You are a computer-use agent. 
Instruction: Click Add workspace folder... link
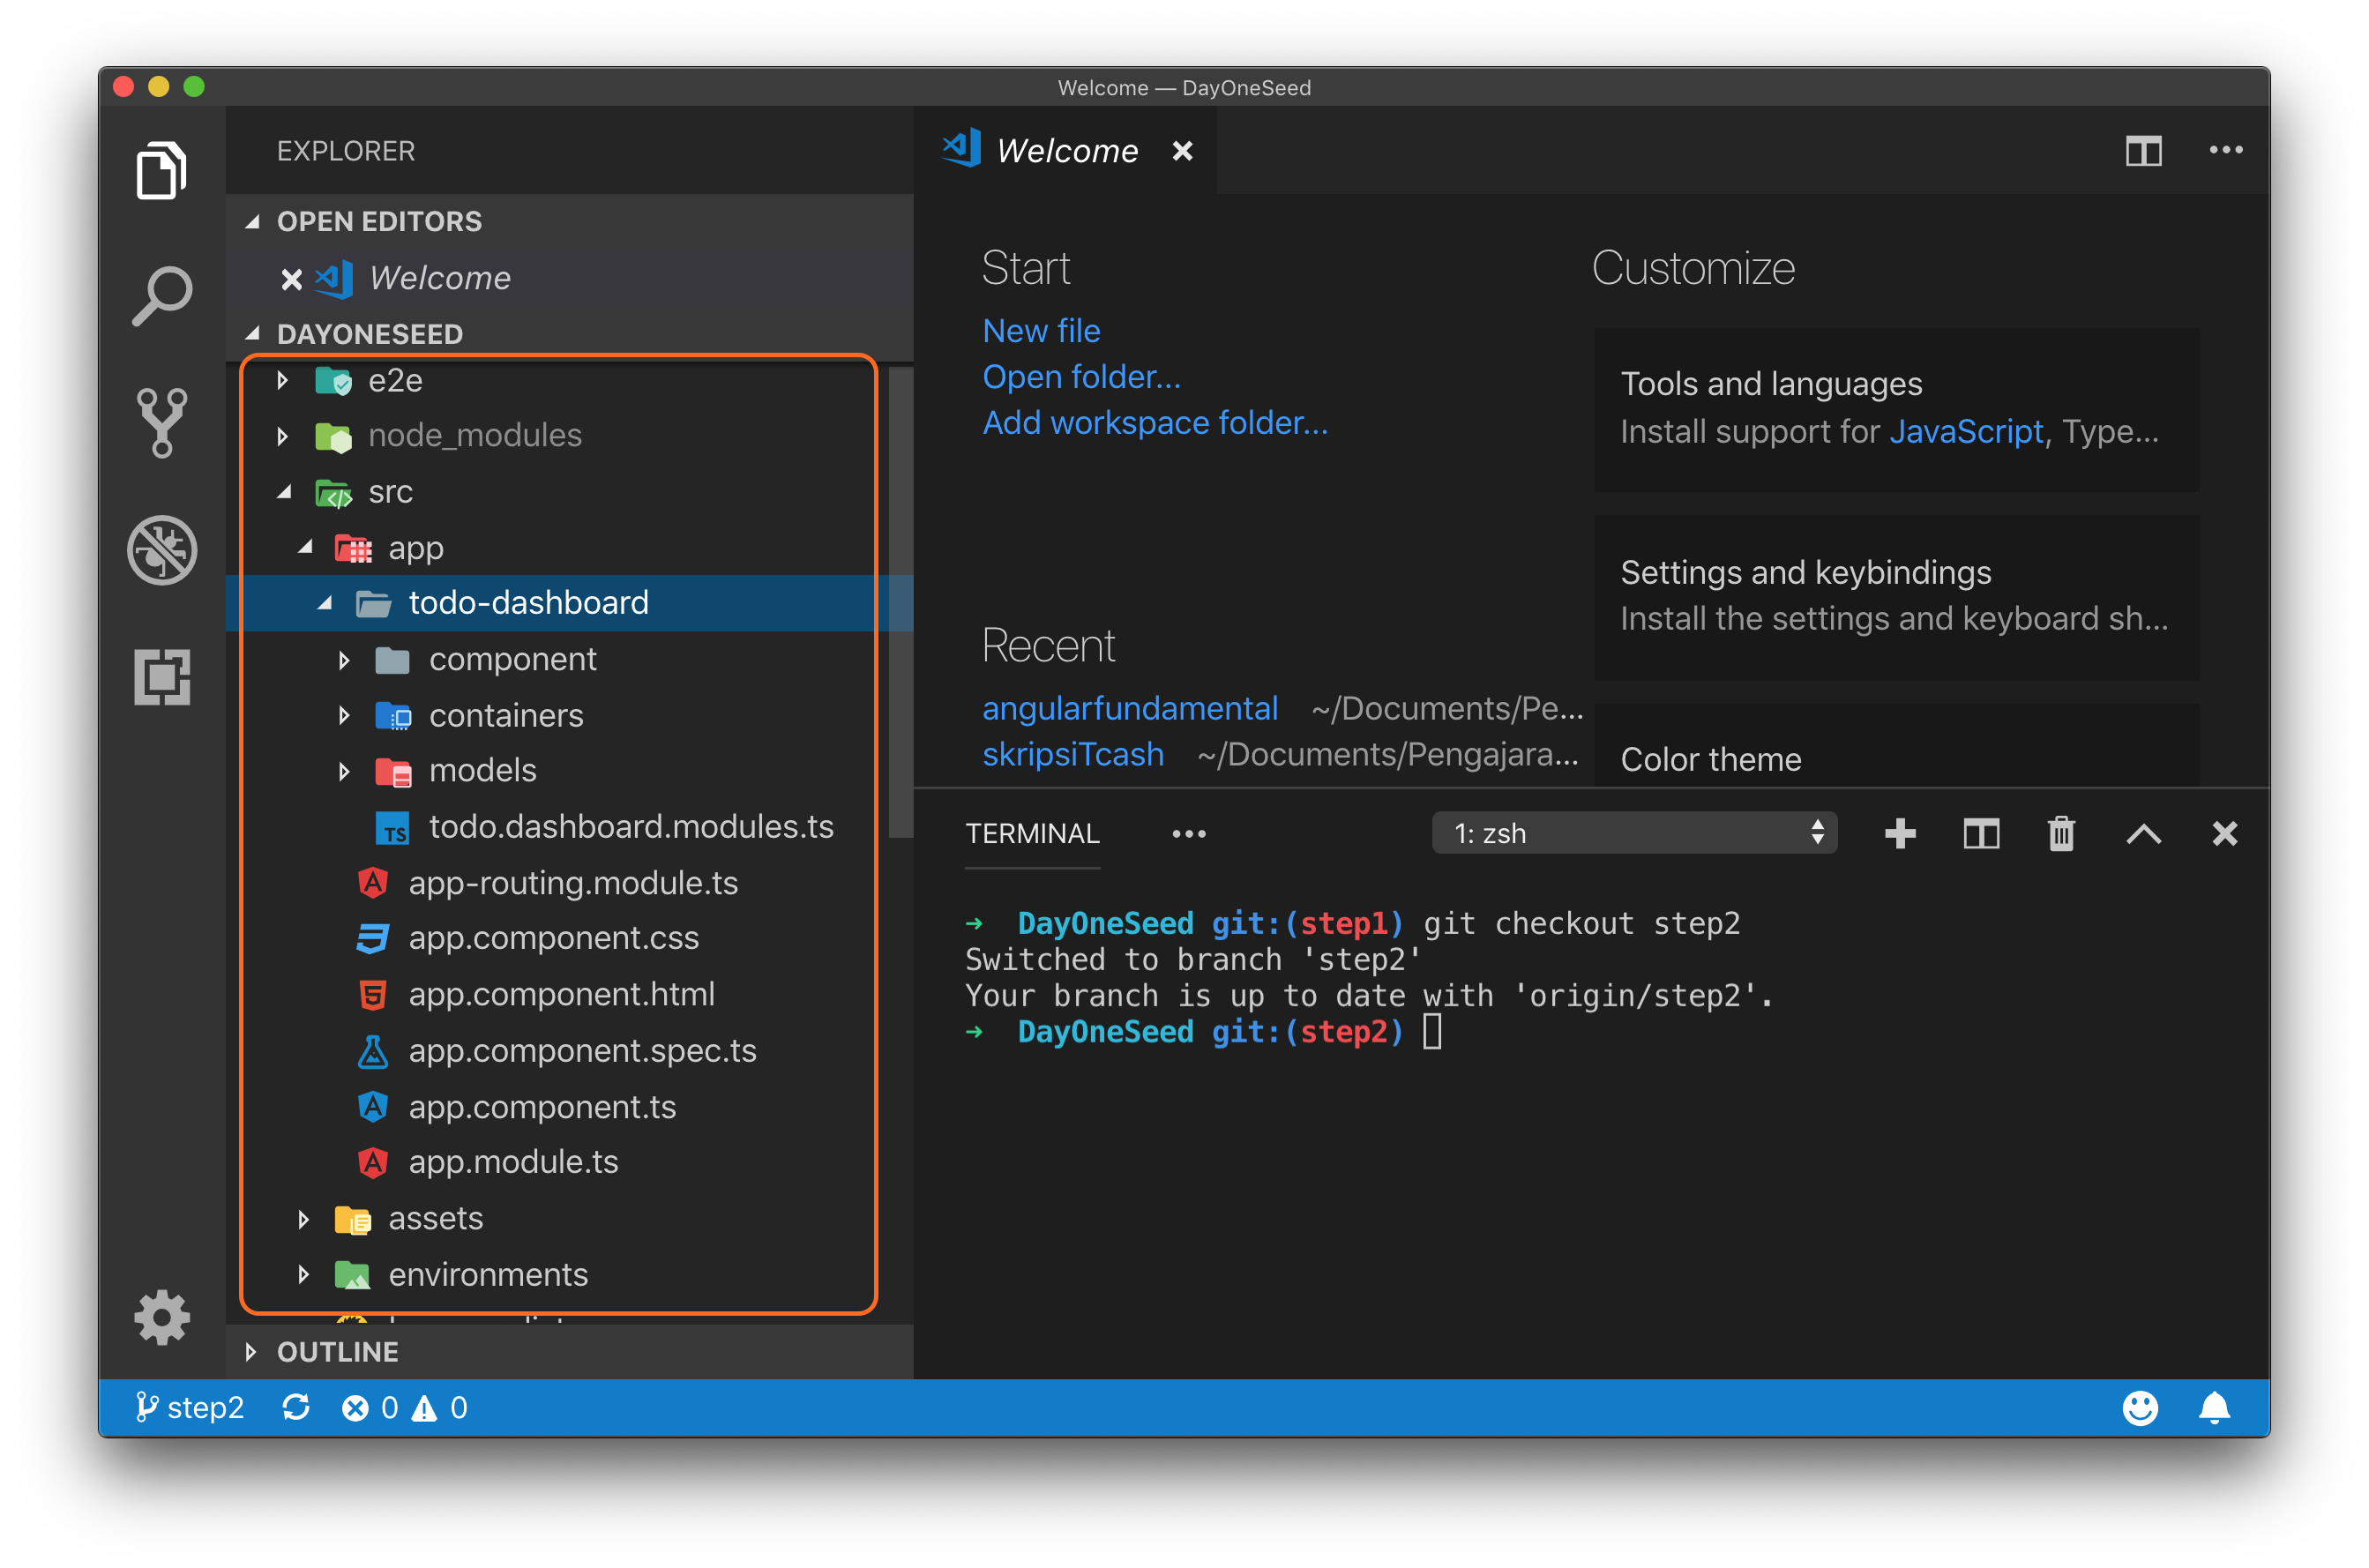tap(1155, 423)
